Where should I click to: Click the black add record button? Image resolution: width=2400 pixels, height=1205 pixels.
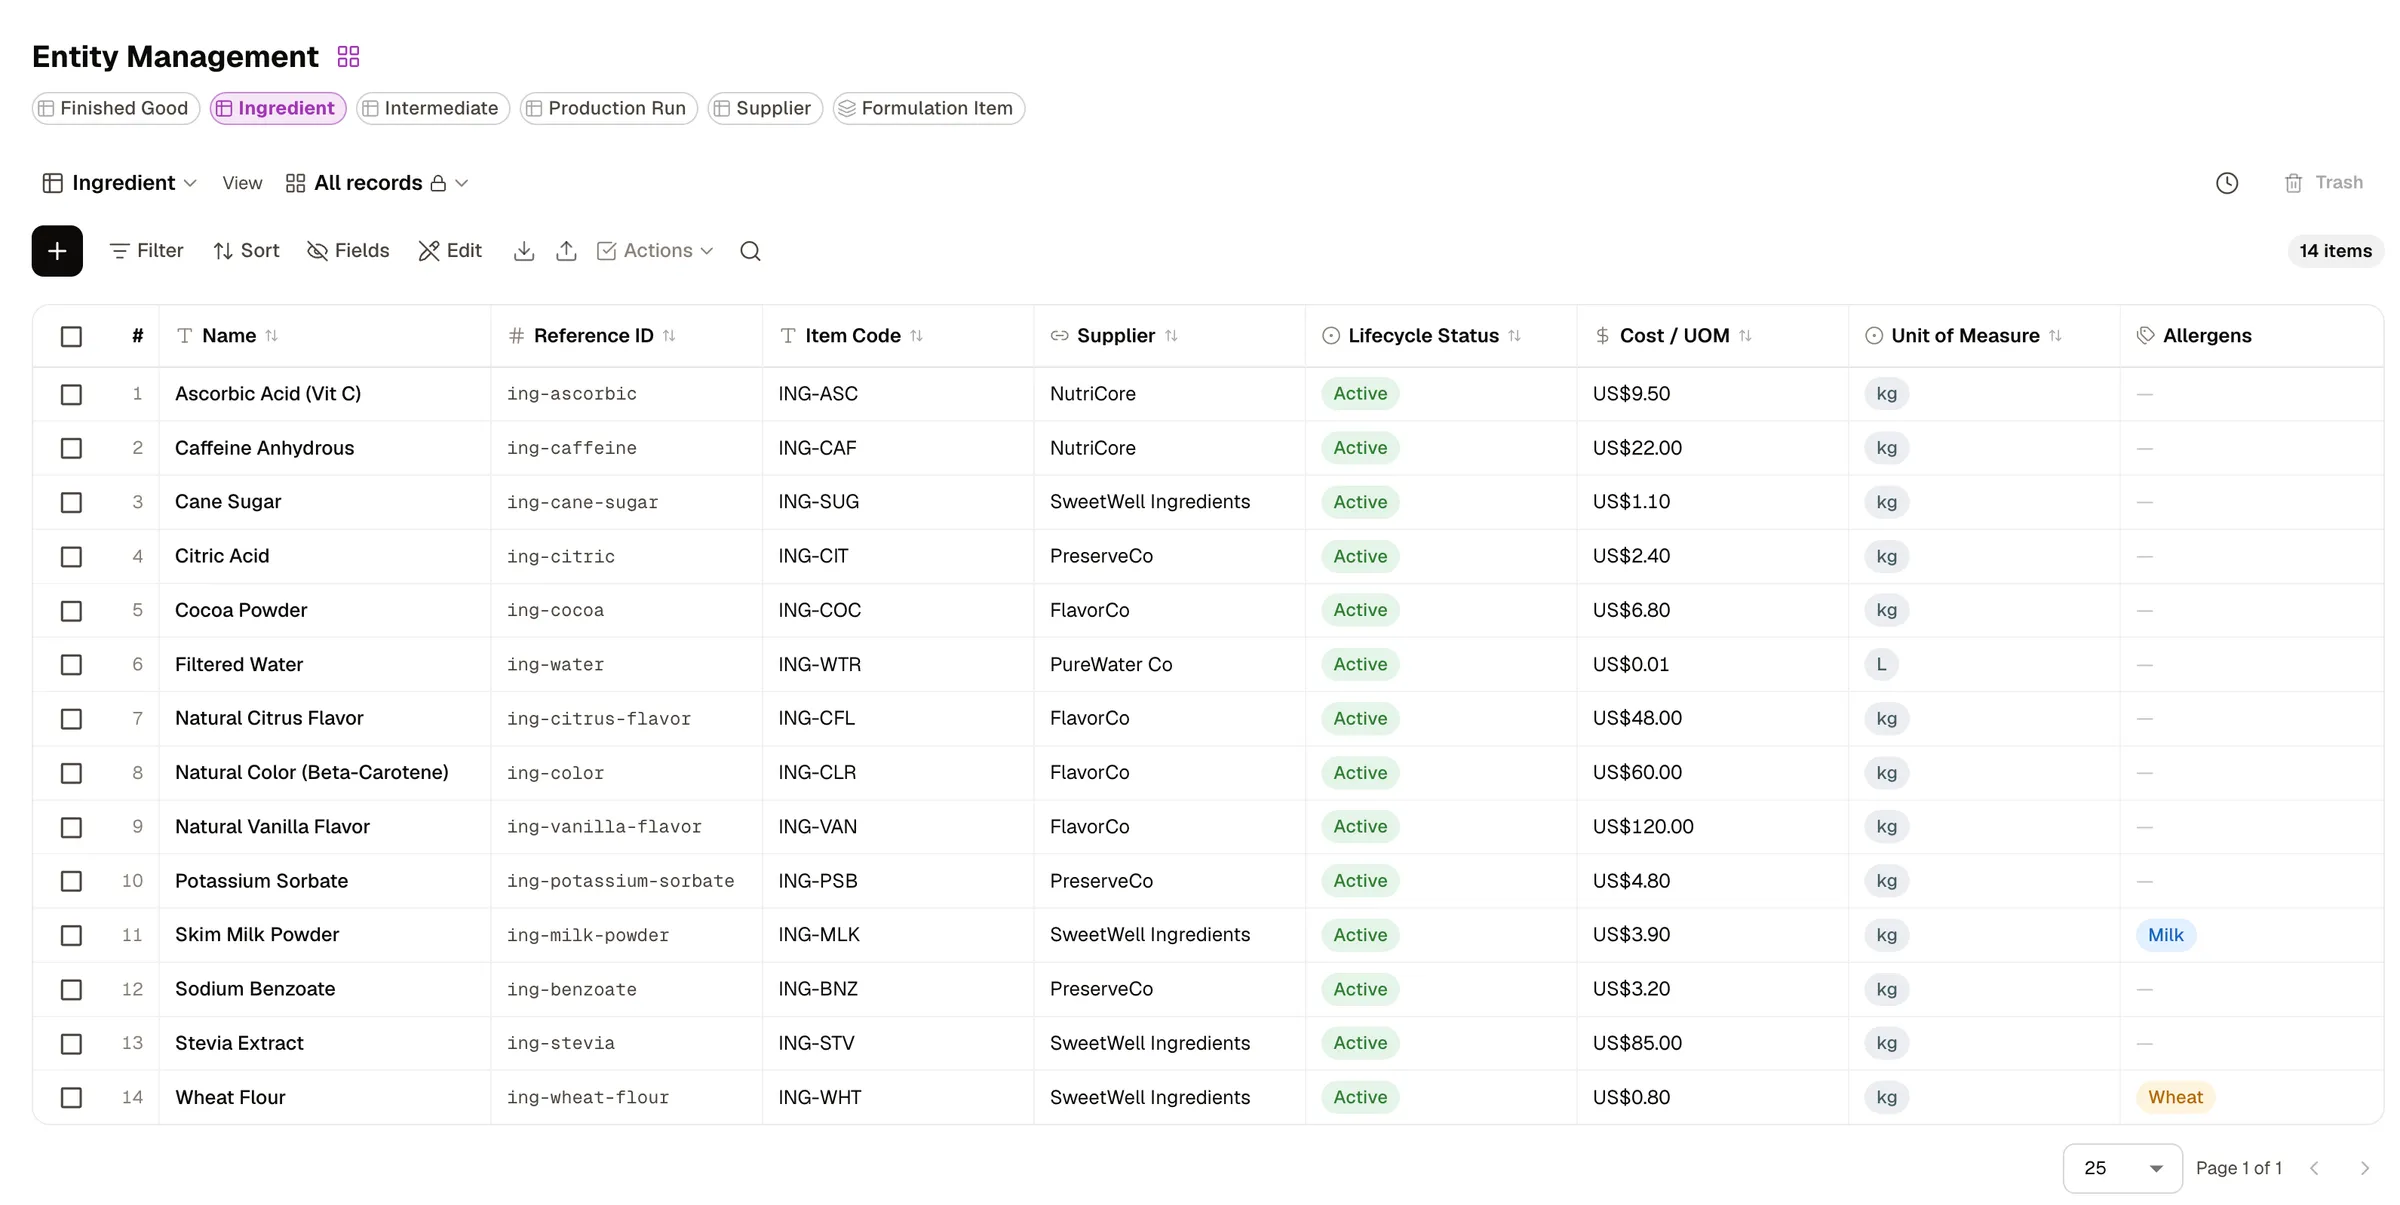[x=57, y=251]
